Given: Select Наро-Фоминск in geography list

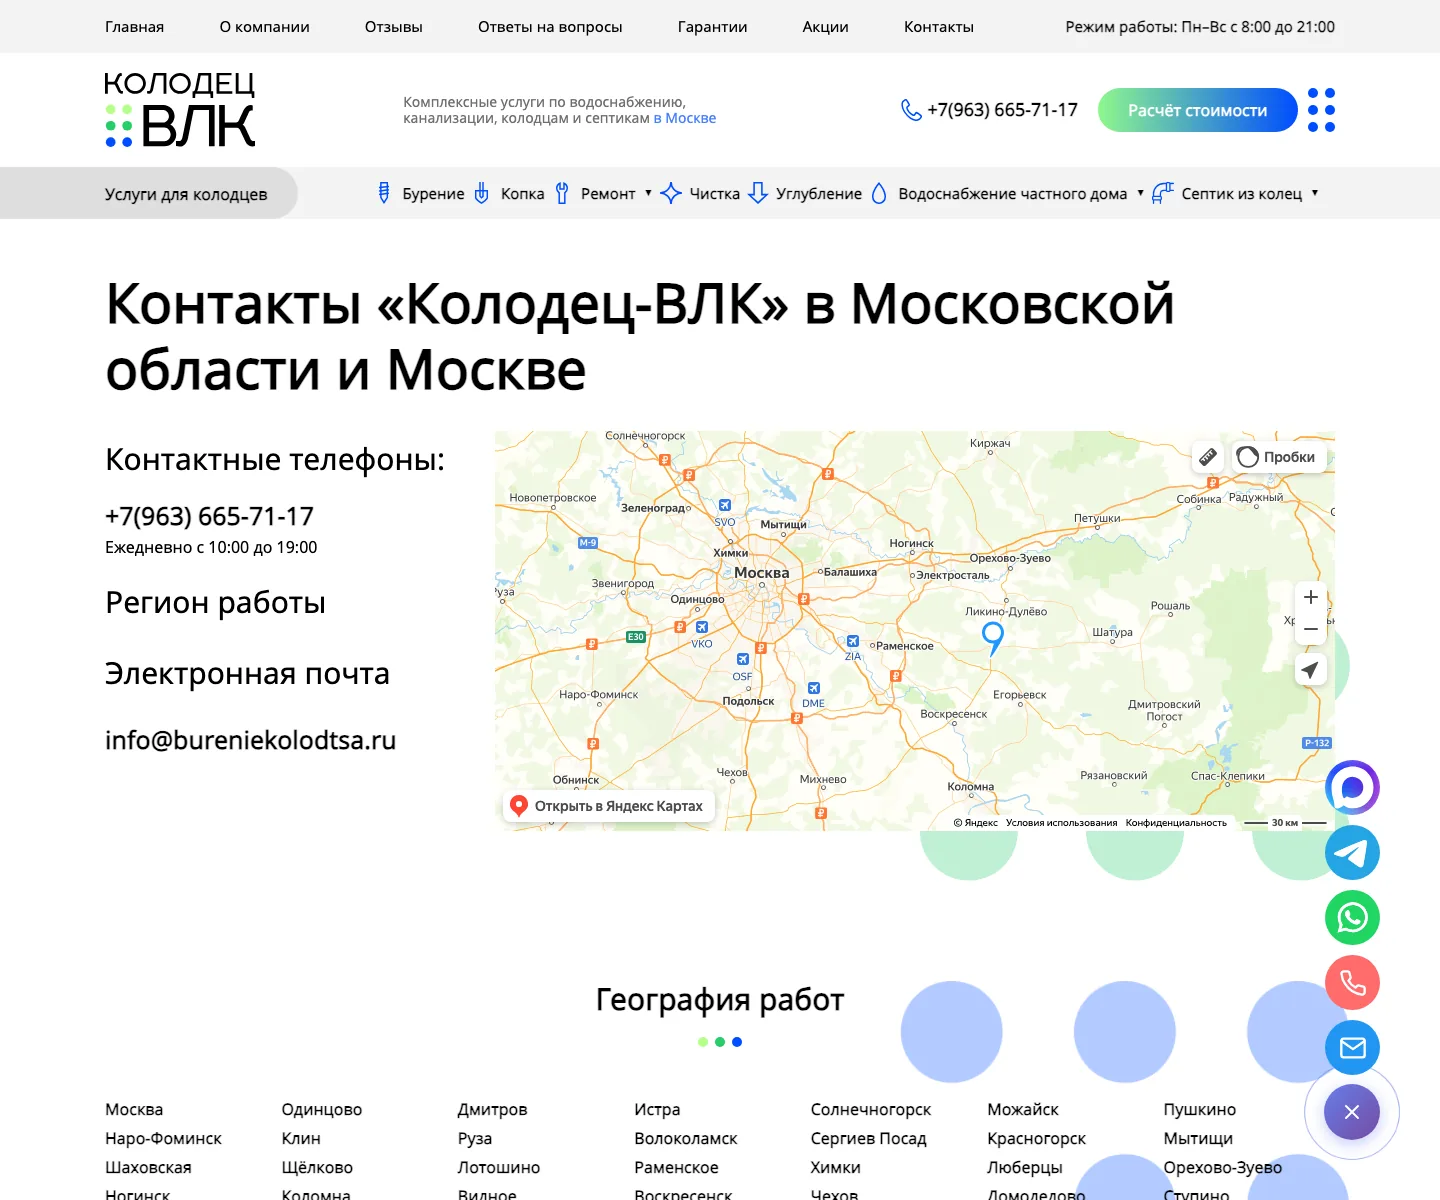Looking at the screenshot, I should pos(163,1138).
